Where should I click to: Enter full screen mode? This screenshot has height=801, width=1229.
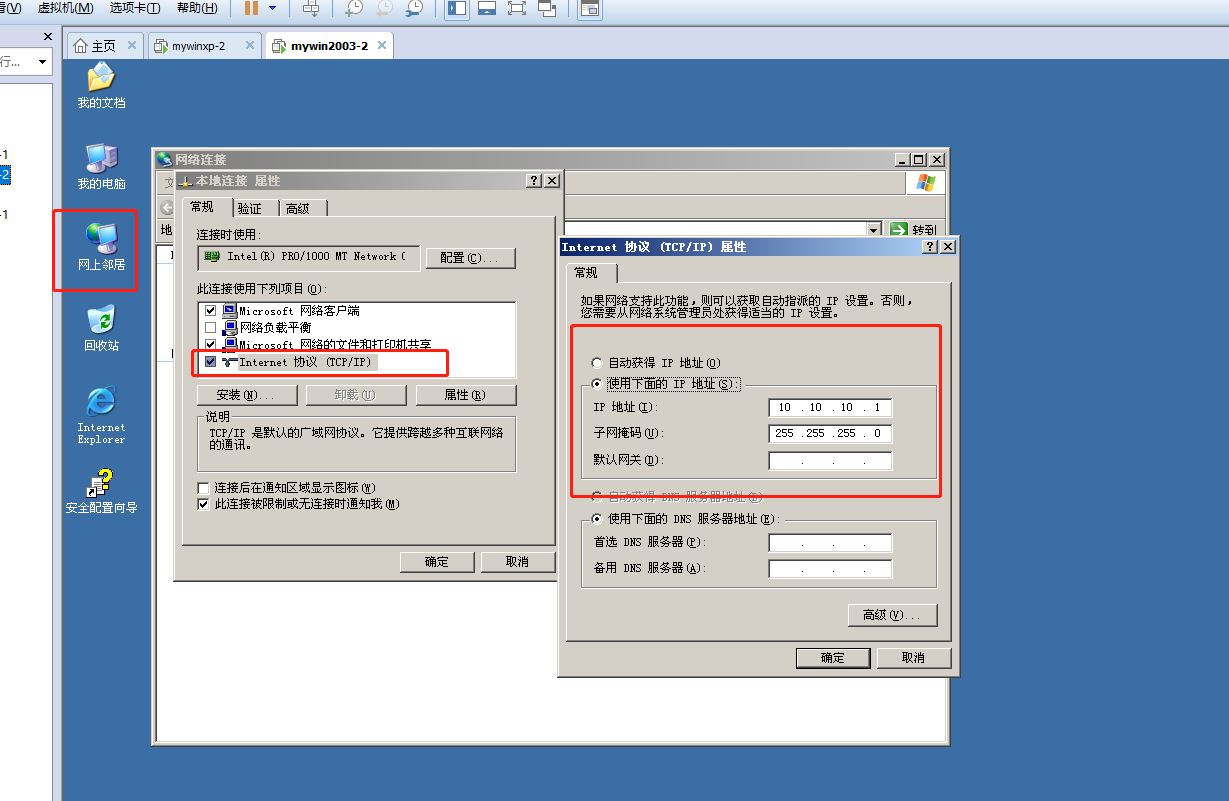[517, 10]
